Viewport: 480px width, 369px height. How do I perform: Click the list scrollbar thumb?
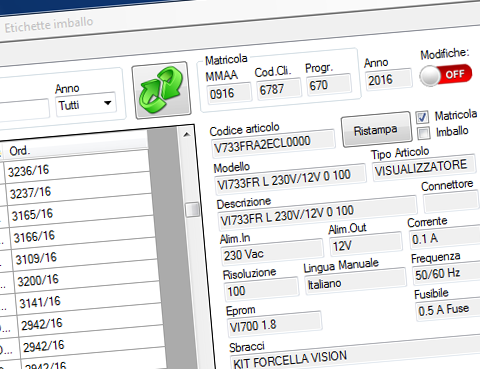coord(192,210)
